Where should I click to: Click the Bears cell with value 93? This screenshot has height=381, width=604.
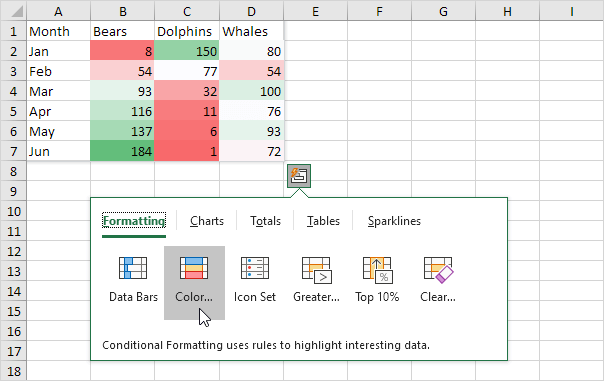[x=122, y=91]
